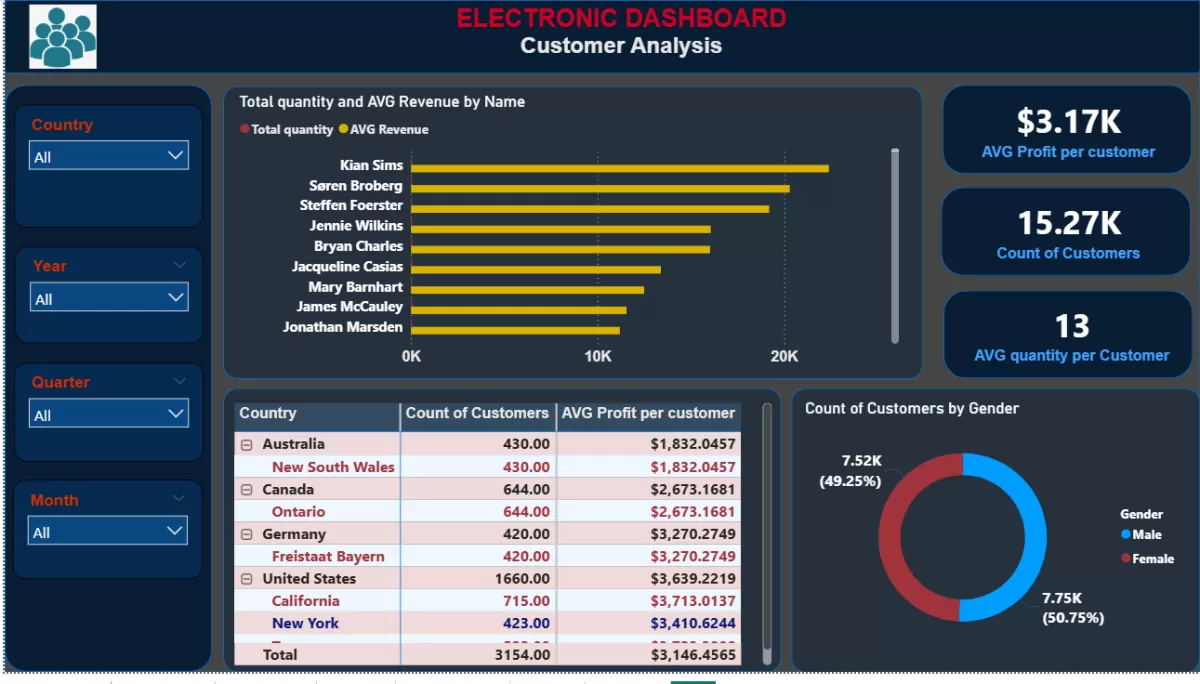The width and height of the screenshot is (1200, 684).
Task: Collapse the Month slicer header chevron
Action: coord(180,498)
